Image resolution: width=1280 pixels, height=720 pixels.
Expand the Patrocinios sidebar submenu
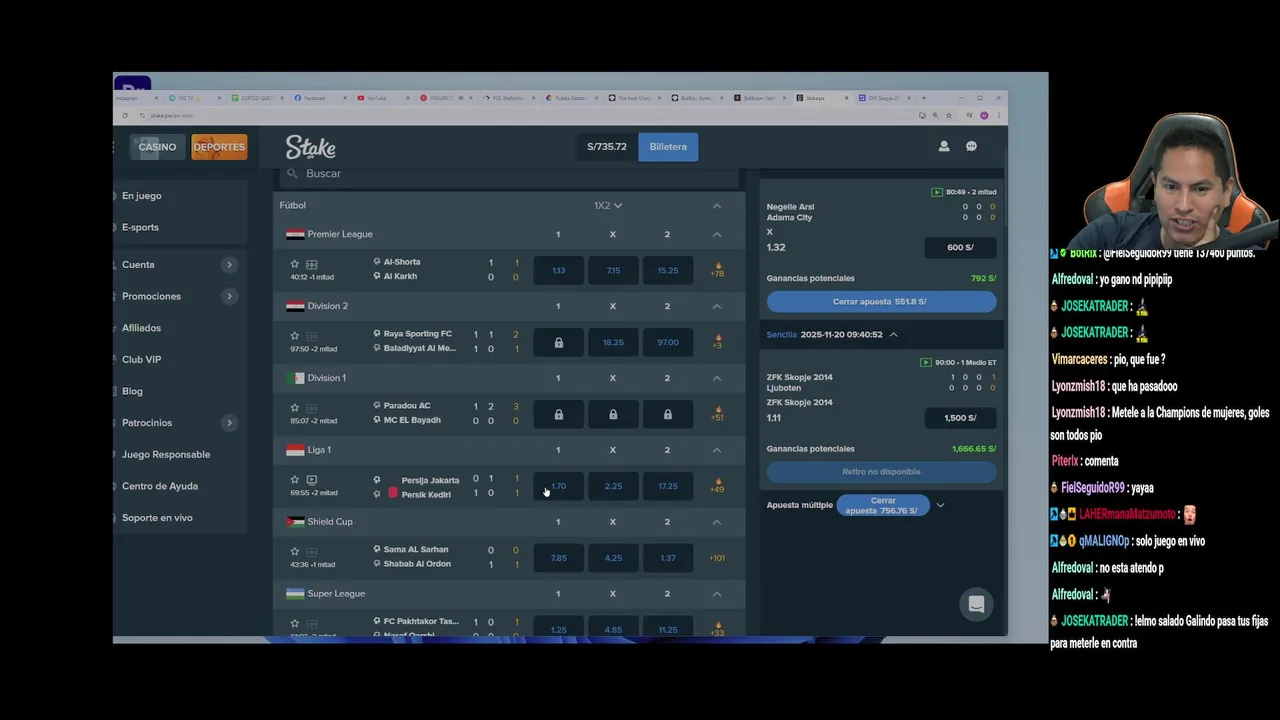(x=229, y=423)
